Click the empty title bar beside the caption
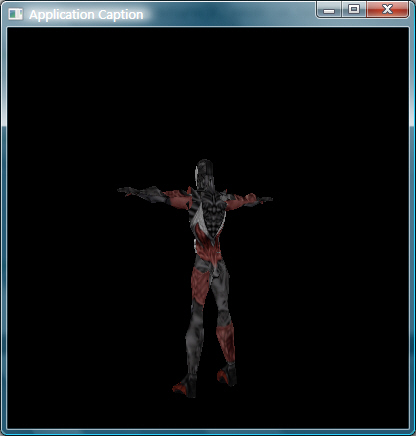The width and height of the screenshot is (416, 436). pos(230,14)
